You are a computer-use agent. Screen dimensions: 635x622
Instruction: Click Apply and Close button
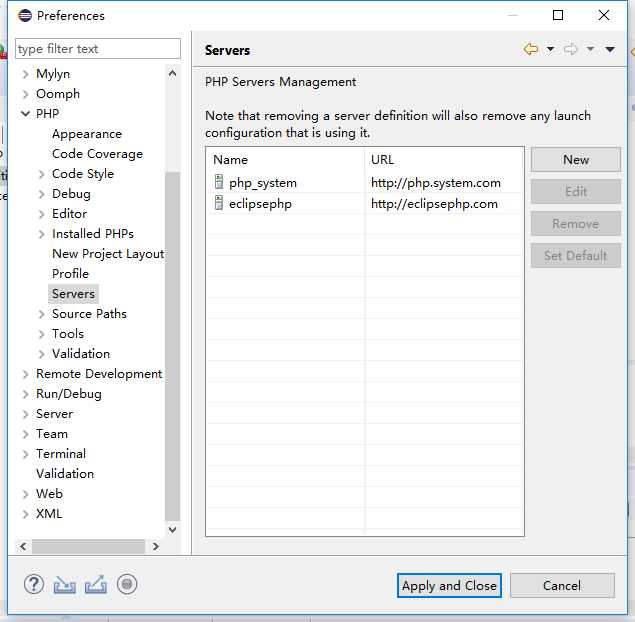point(449,586)
